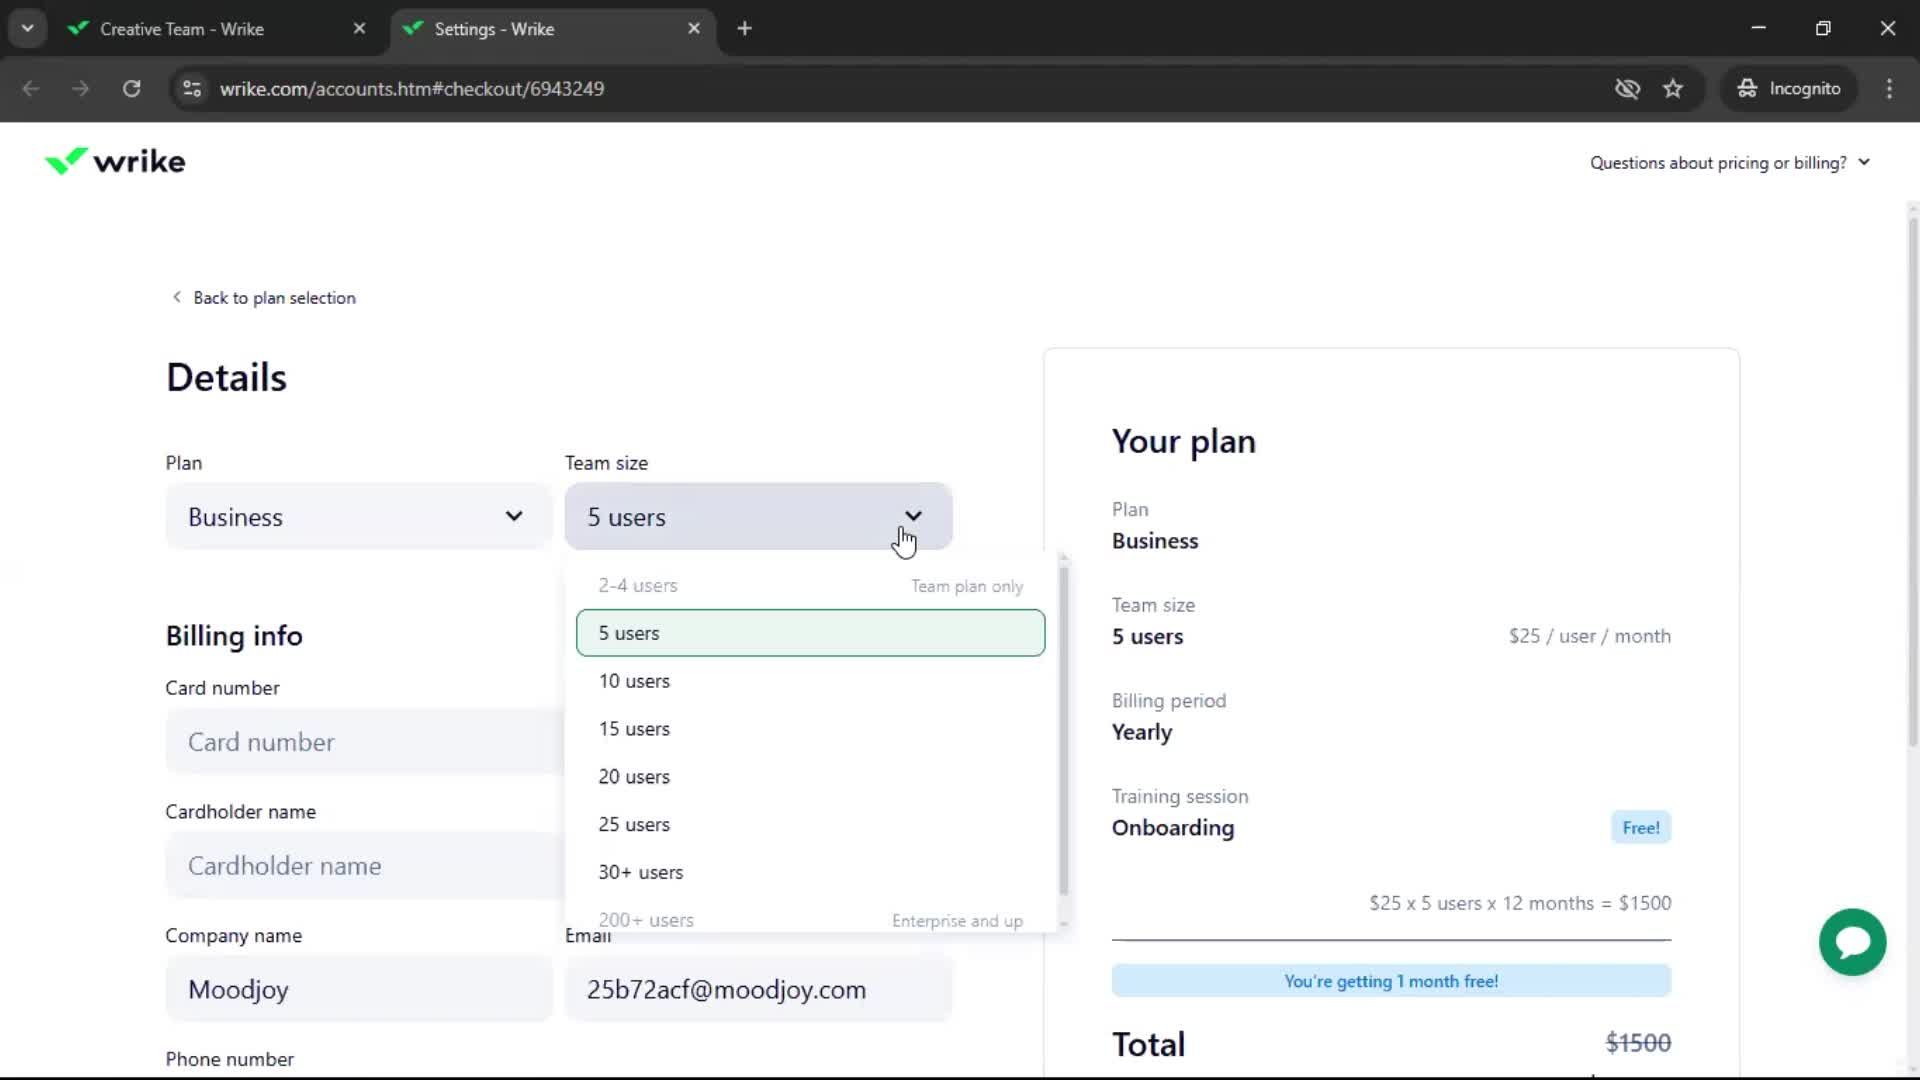Viewport: 1920px width, 1080px height.
Task: Click the Your plan heading
Action: (1184, 441)
